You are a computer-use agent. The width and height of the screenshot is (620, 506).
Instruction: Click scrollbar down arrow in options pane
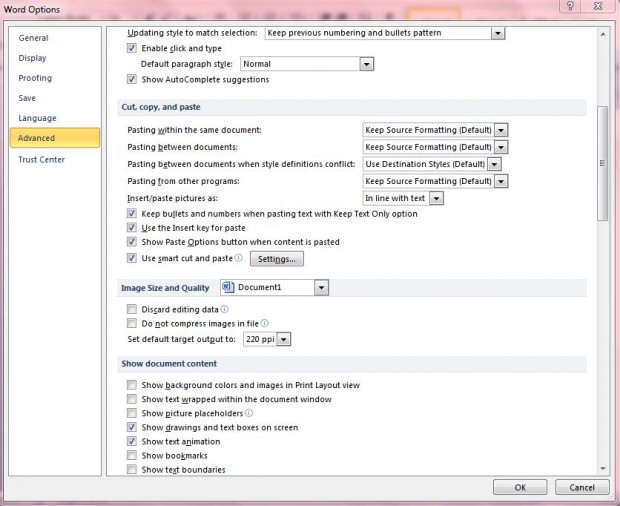[x=603, y=469]
